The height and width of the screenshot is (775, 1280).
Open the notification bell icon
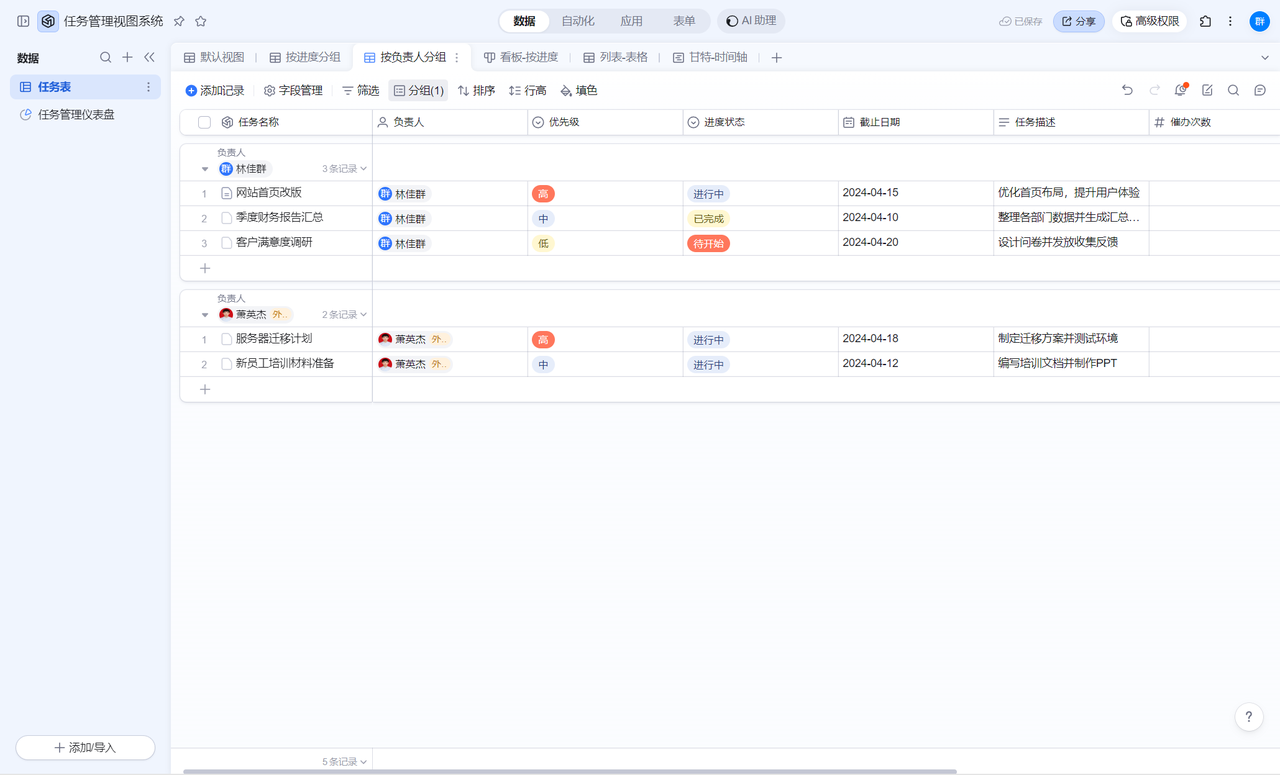1180,90
